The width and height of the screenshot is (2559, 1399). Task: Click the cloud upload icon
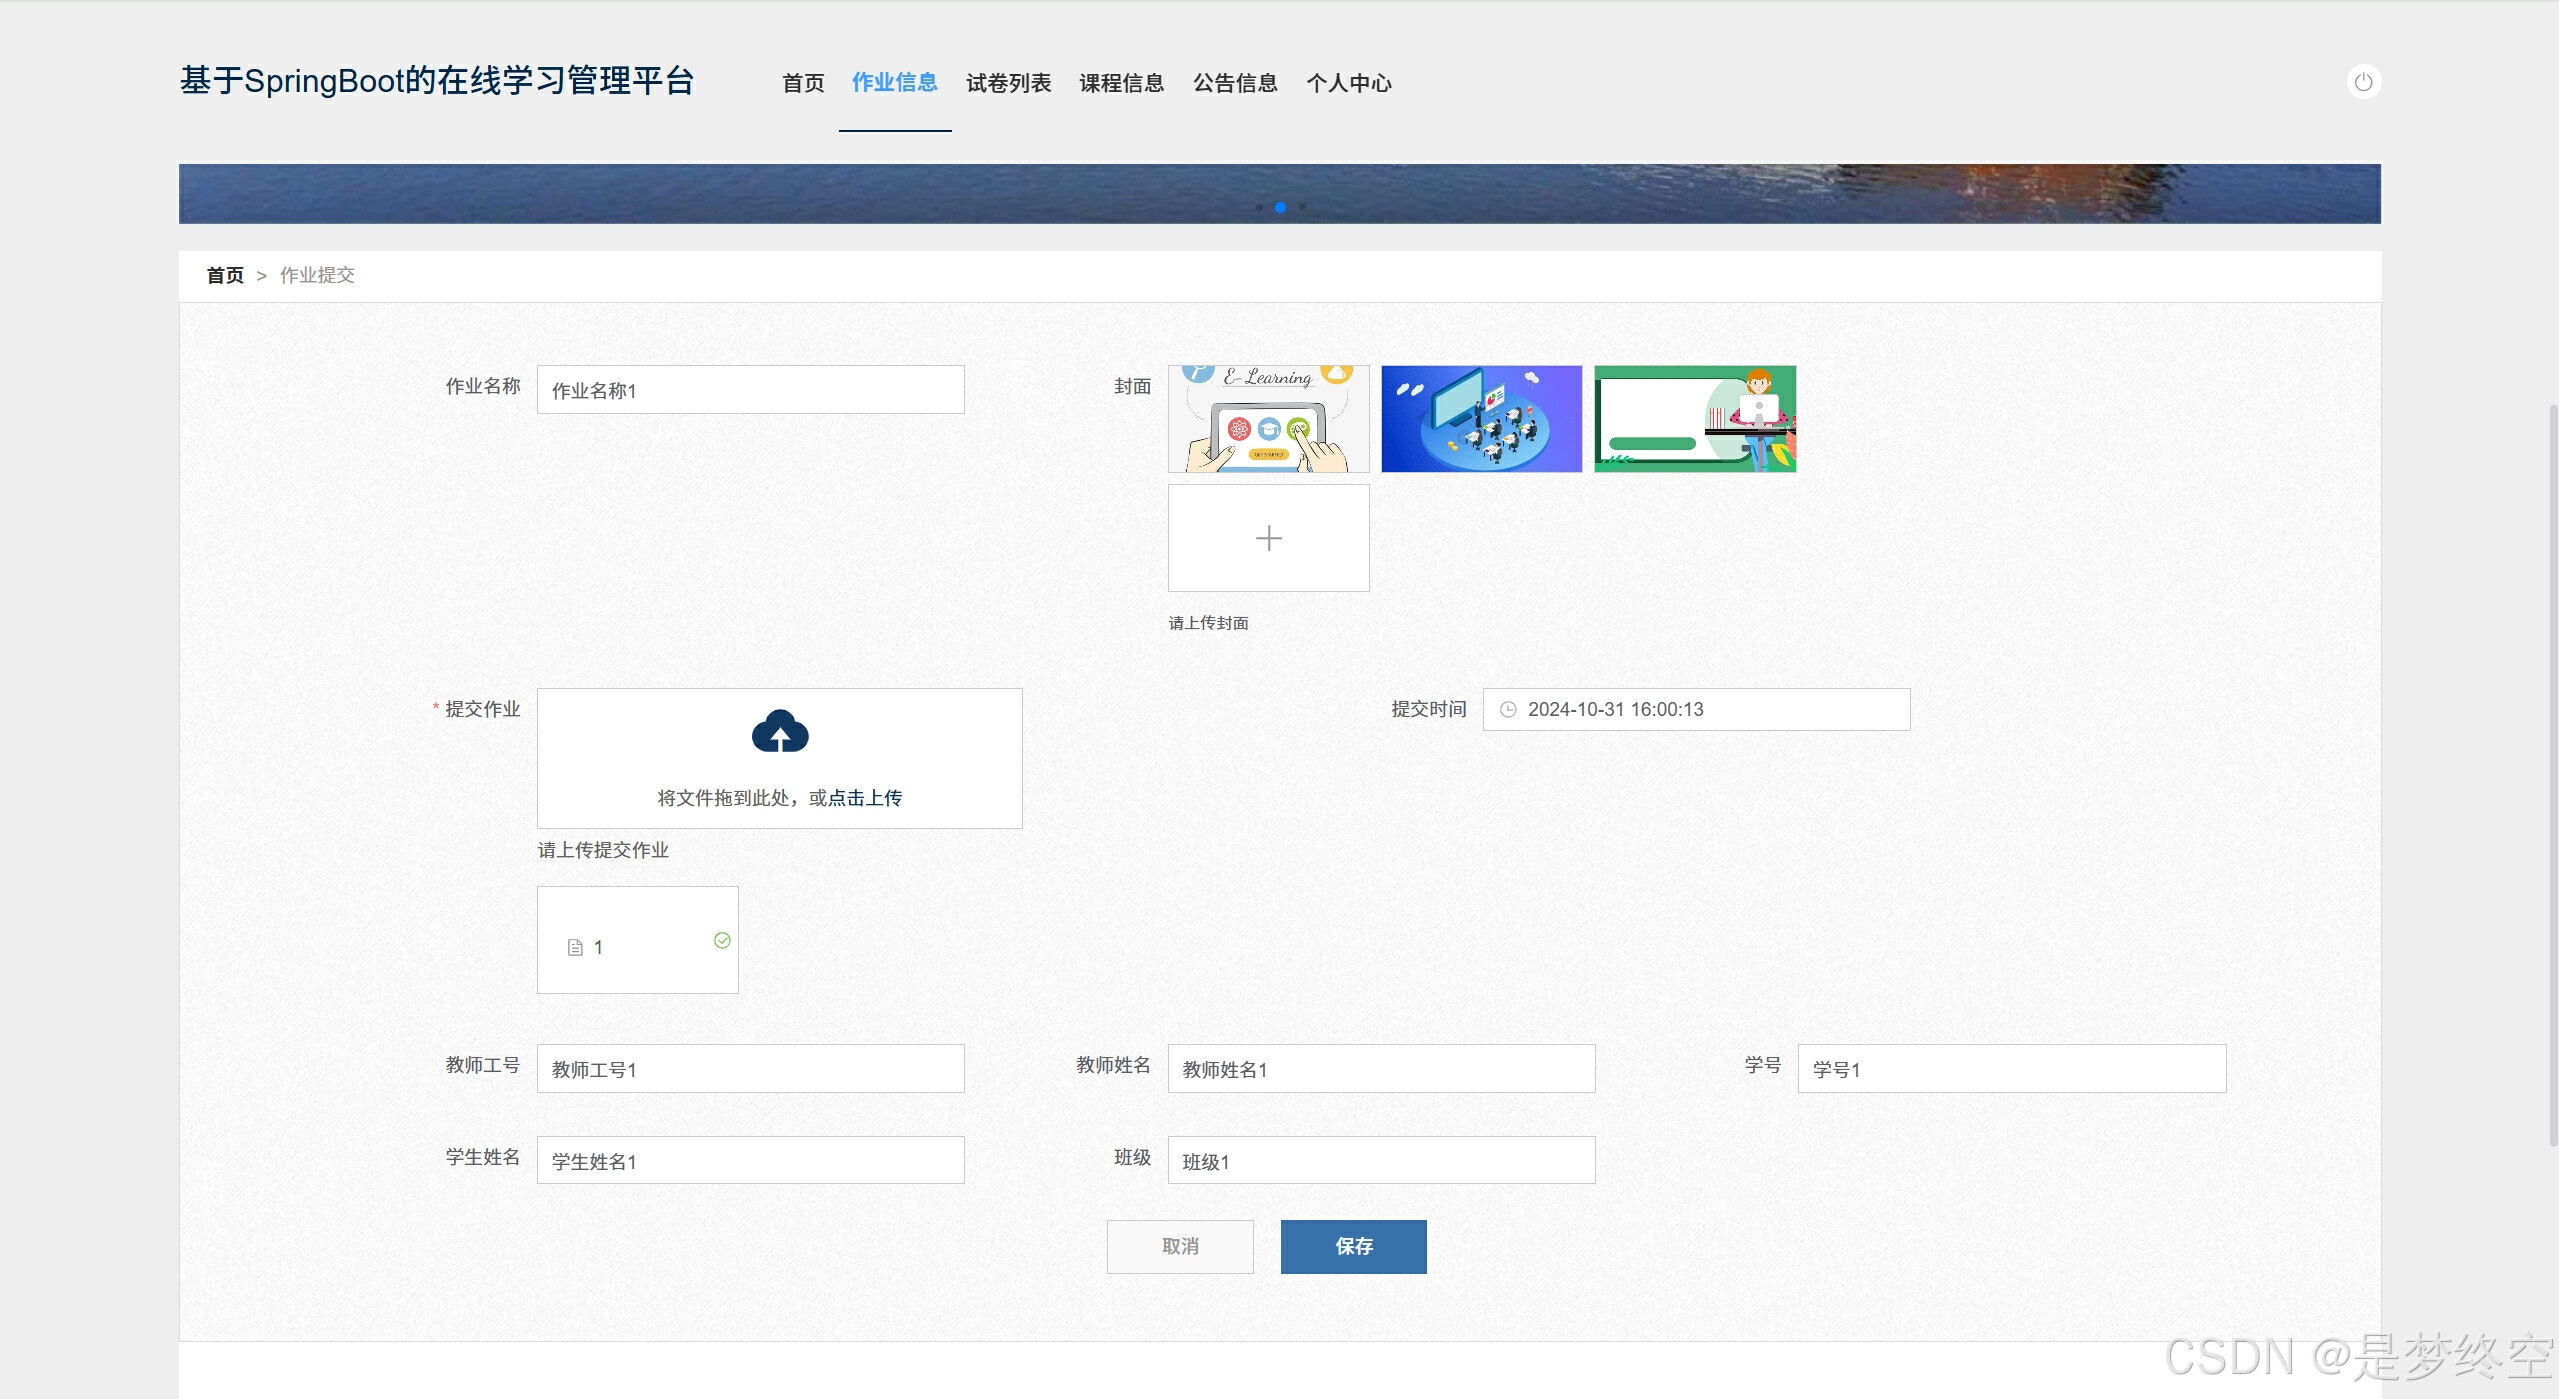[780, 732]
